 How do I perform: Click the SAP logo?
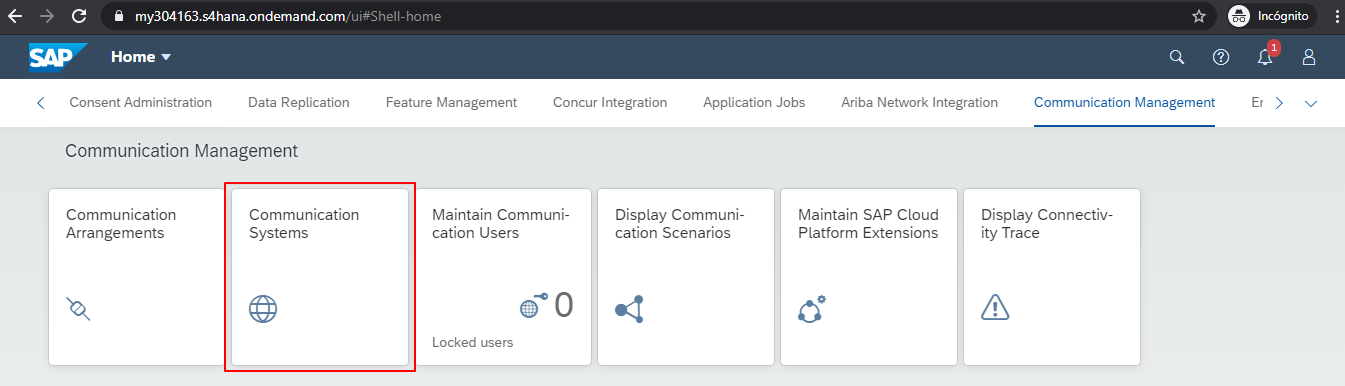click(x=58, y=57)
